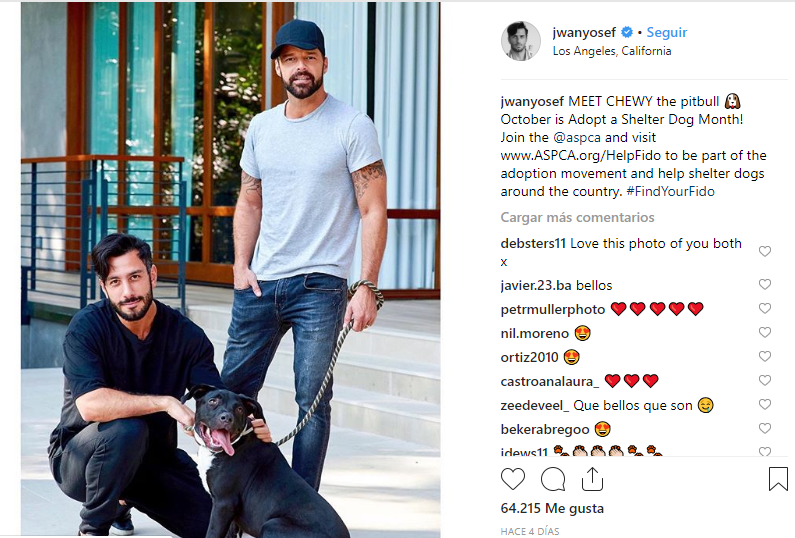Save the post with the bookmark icon
795x538 pixels.
click(x=778, y=479)
